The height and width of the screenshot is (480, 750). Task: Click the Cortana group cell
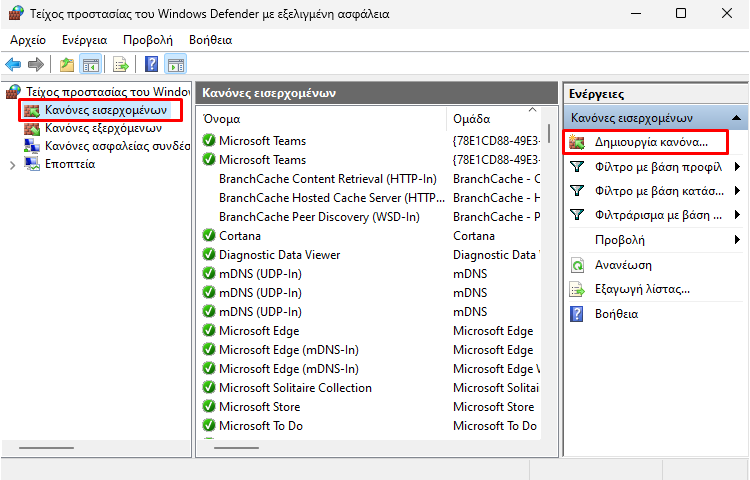point(474,236)
